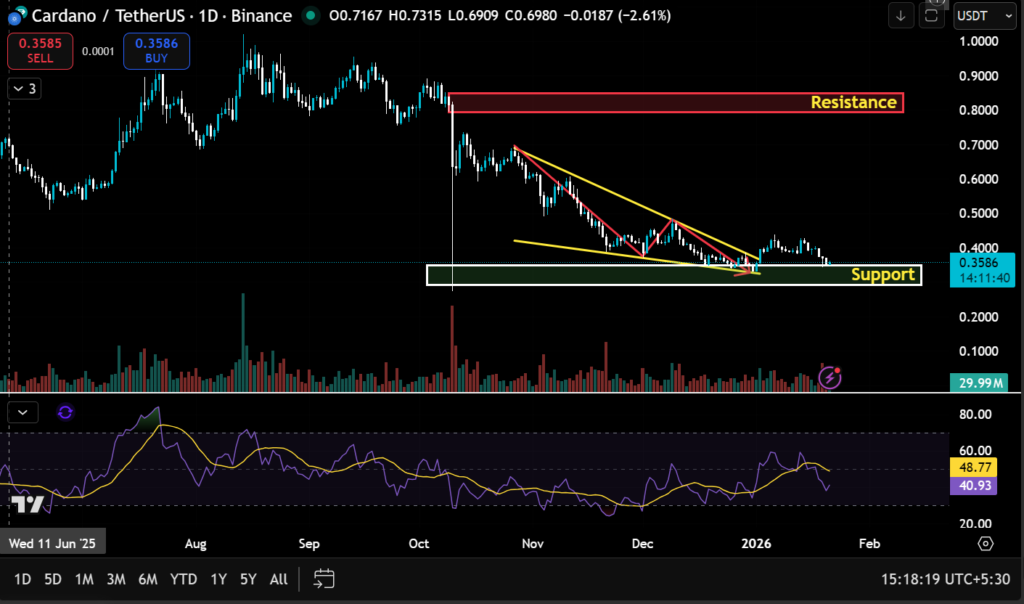This screenshot has height=604, width=1024.
Task: Select the yellow Resistance zone rectangle
Action: (675, 102)
